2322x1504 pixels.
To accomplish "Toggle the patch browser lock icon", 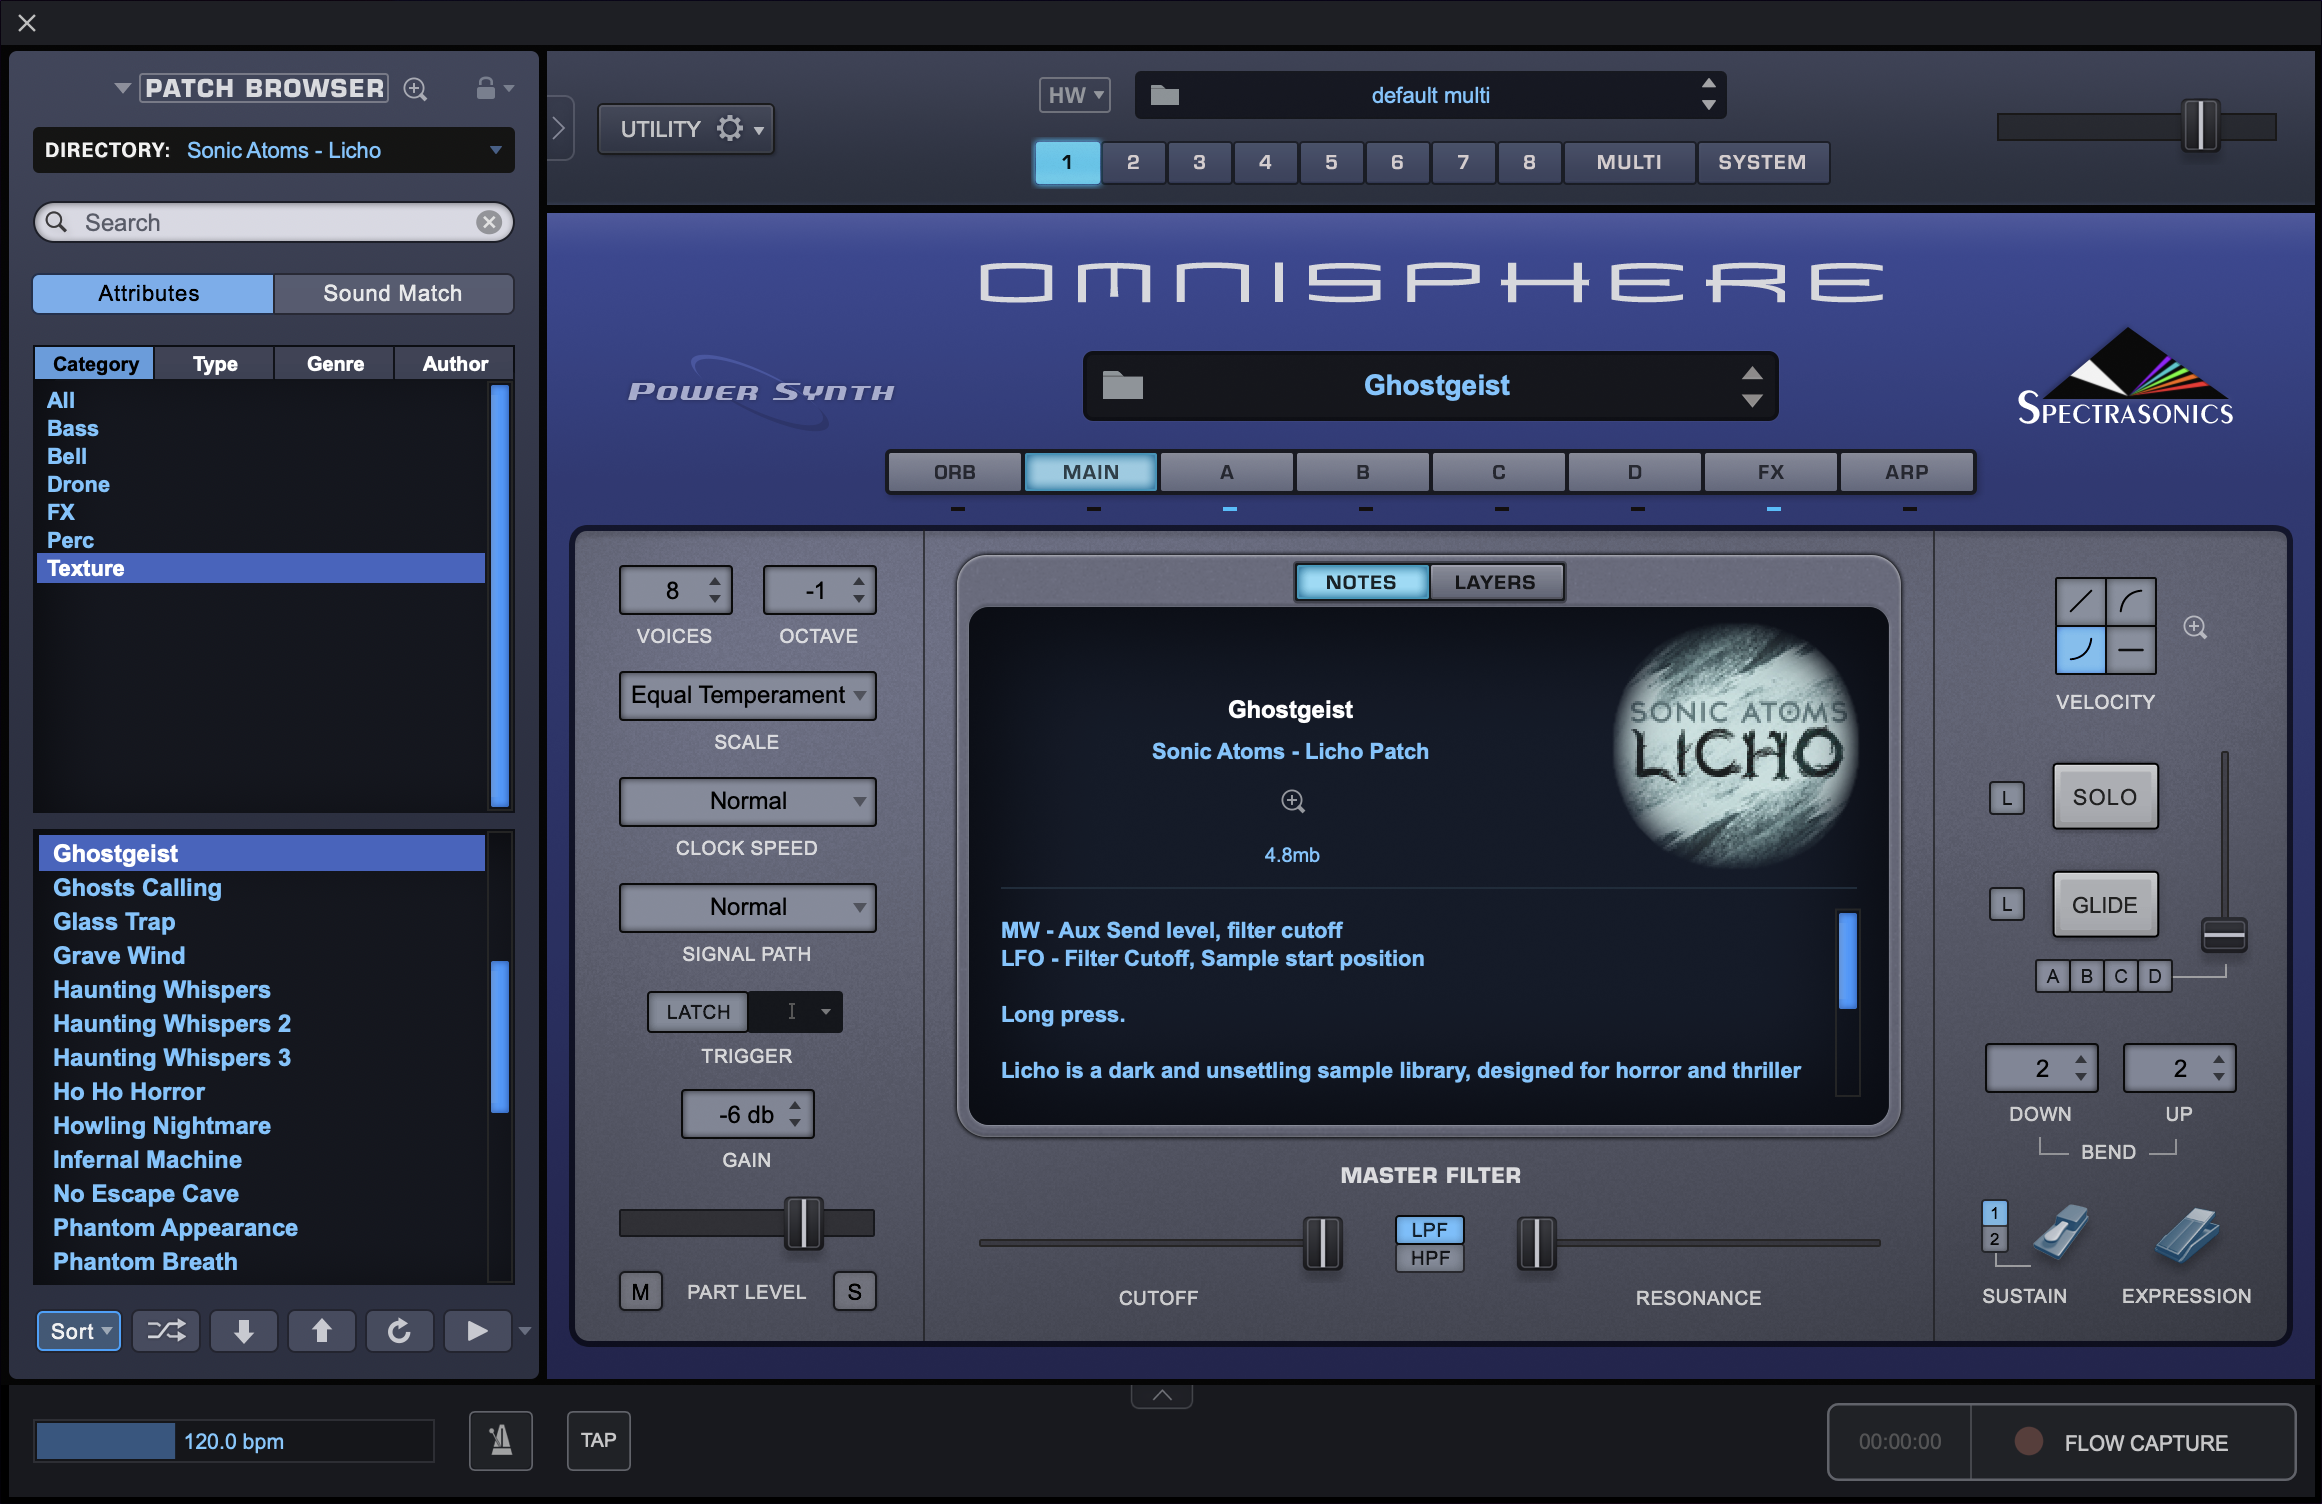I will (x=486, y=88).
